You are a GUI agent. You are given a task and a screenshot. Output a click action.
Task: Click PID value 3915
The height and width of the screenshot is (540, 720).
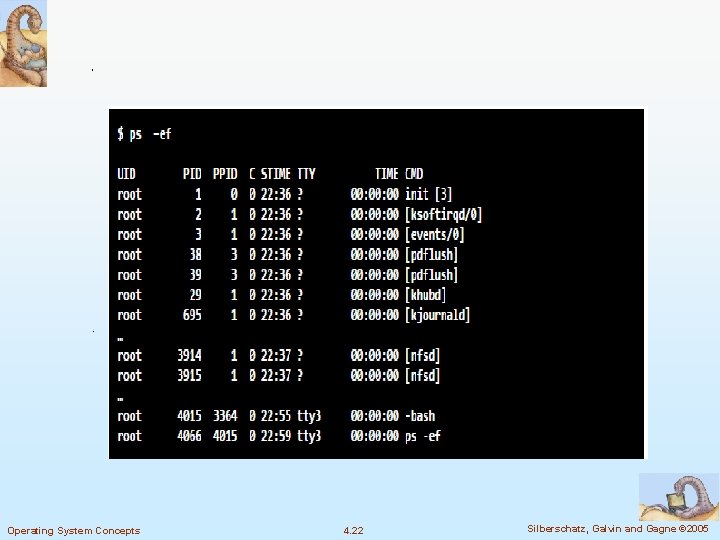click(x=189, y=376)
